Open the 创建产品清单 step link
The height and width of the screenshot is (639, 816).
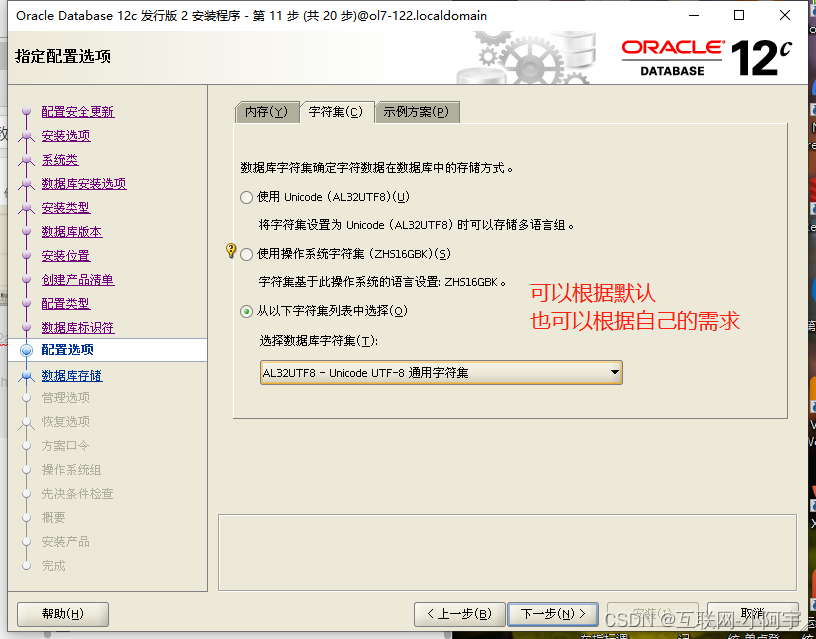pyautogui.click(x=78, y=279)
